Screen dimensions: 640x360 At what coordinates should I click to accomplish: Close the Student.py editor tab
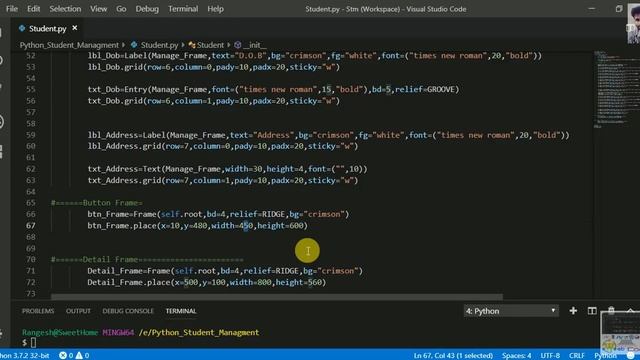74,28
